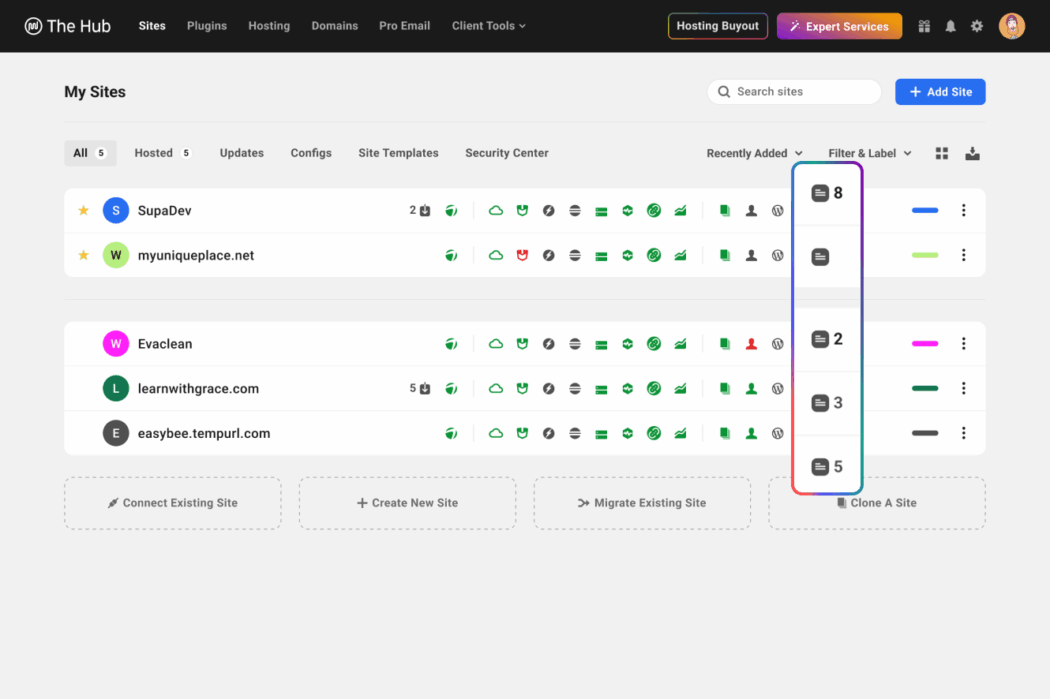Click the red Defender shield icon for myuniqueplace.net
This screenshot has width=1050, height=699.
521,255
